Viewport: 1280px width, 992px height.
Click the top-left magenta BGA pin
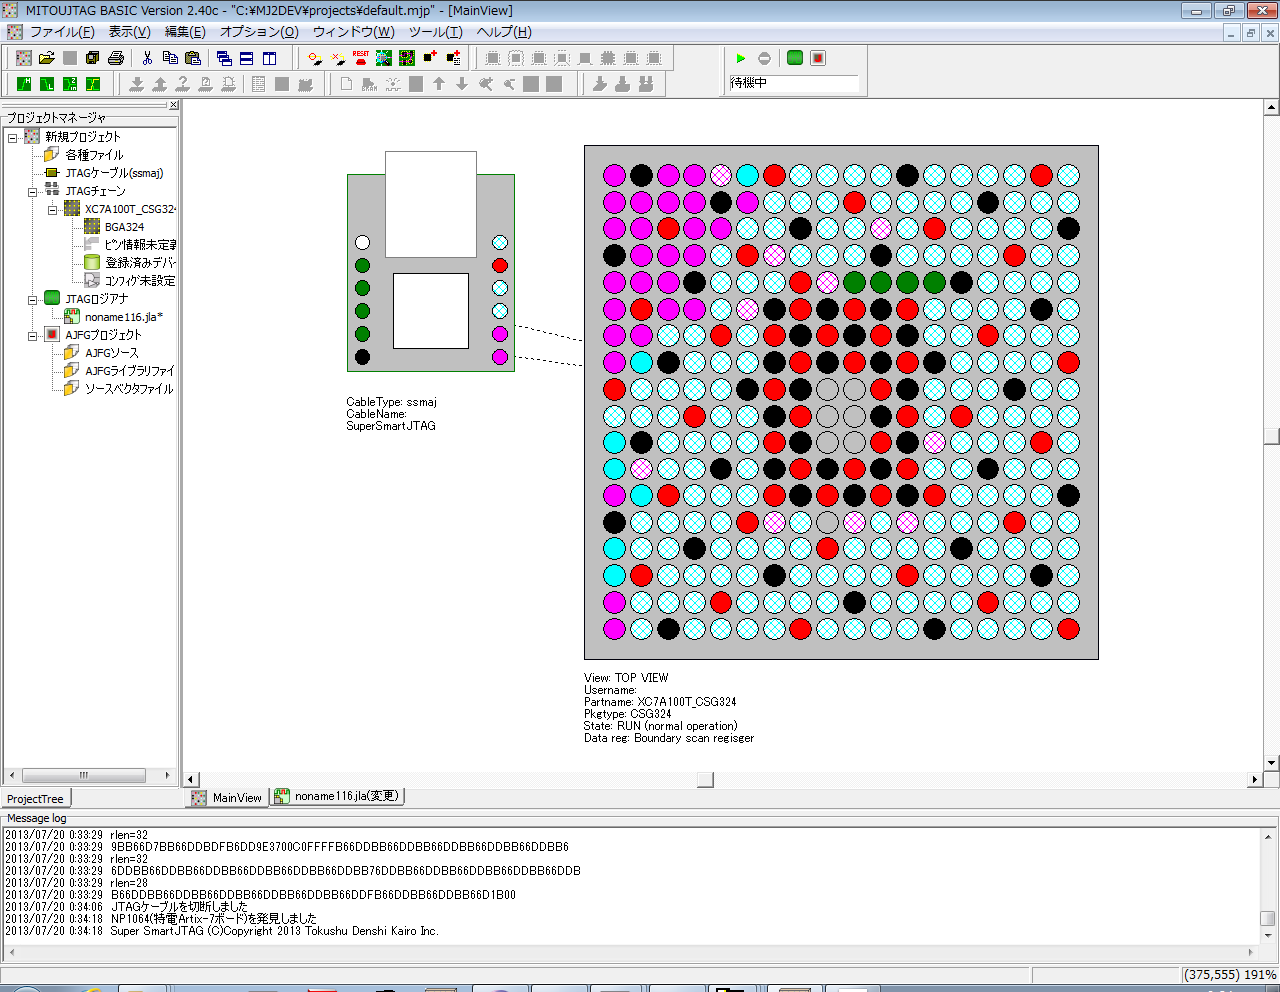614,176
